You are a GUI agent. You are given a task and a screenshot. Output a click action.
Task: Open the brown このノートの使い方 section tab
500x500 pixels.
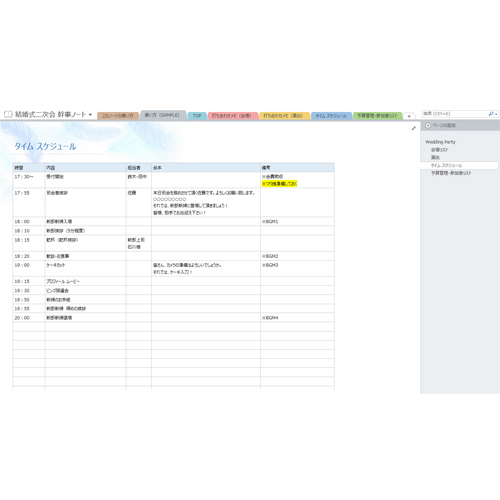pos(118,116)
